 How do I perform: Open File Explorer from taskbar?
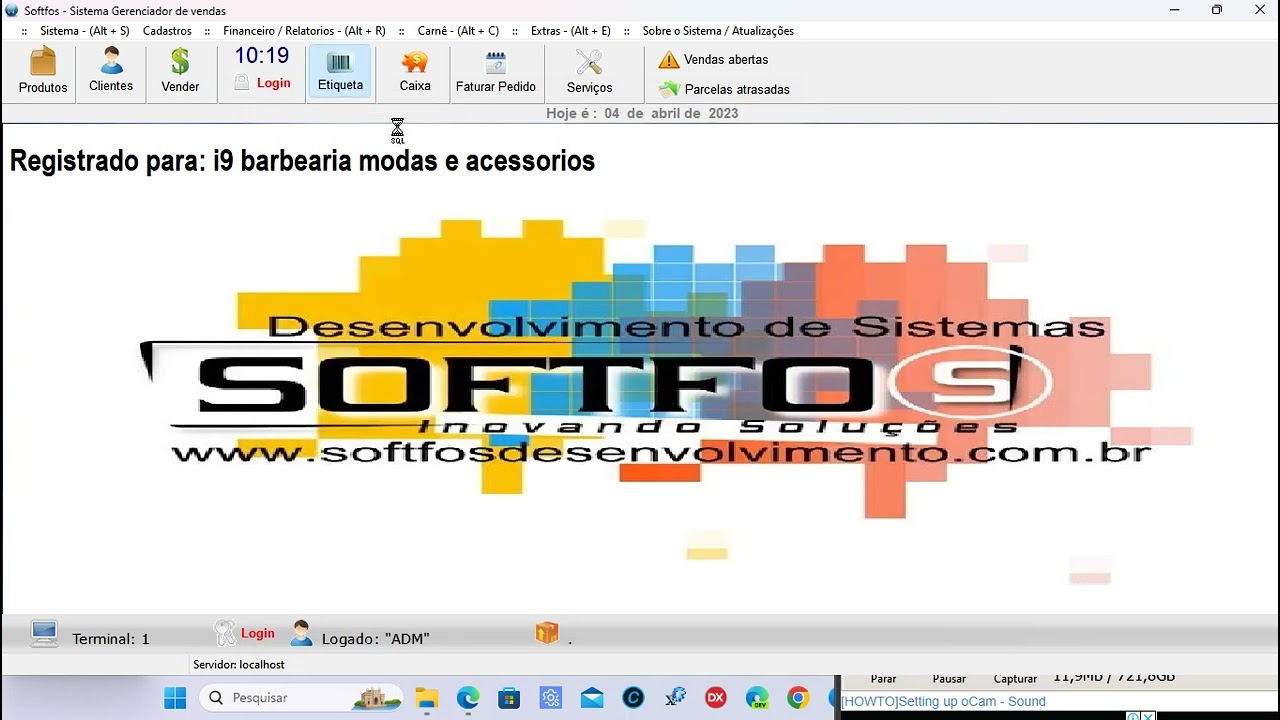pos(427,698)
